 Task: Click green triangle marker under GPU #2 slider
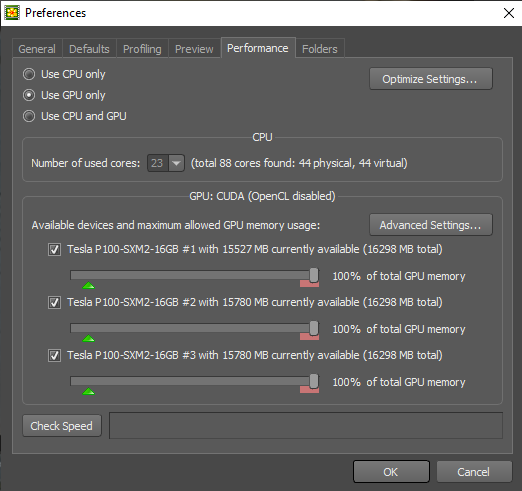pyautogui.click(x=89, y=338)
